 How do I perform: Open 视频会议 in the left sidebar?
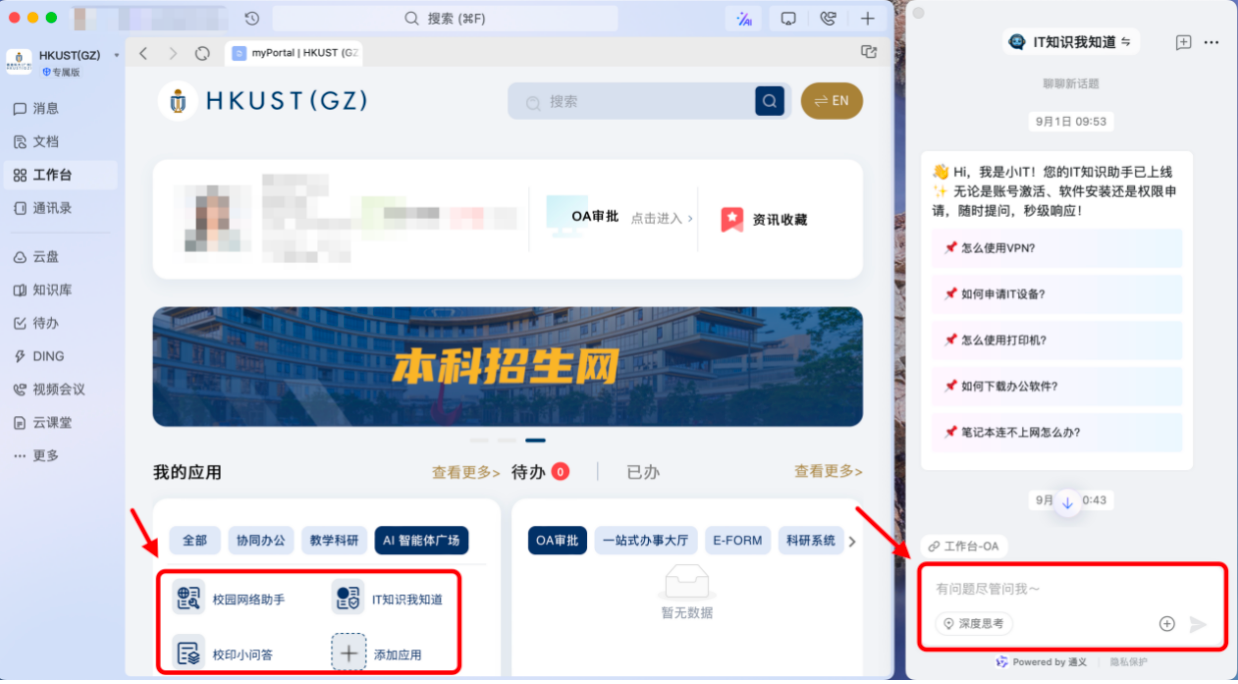click(x=60, y=389)
